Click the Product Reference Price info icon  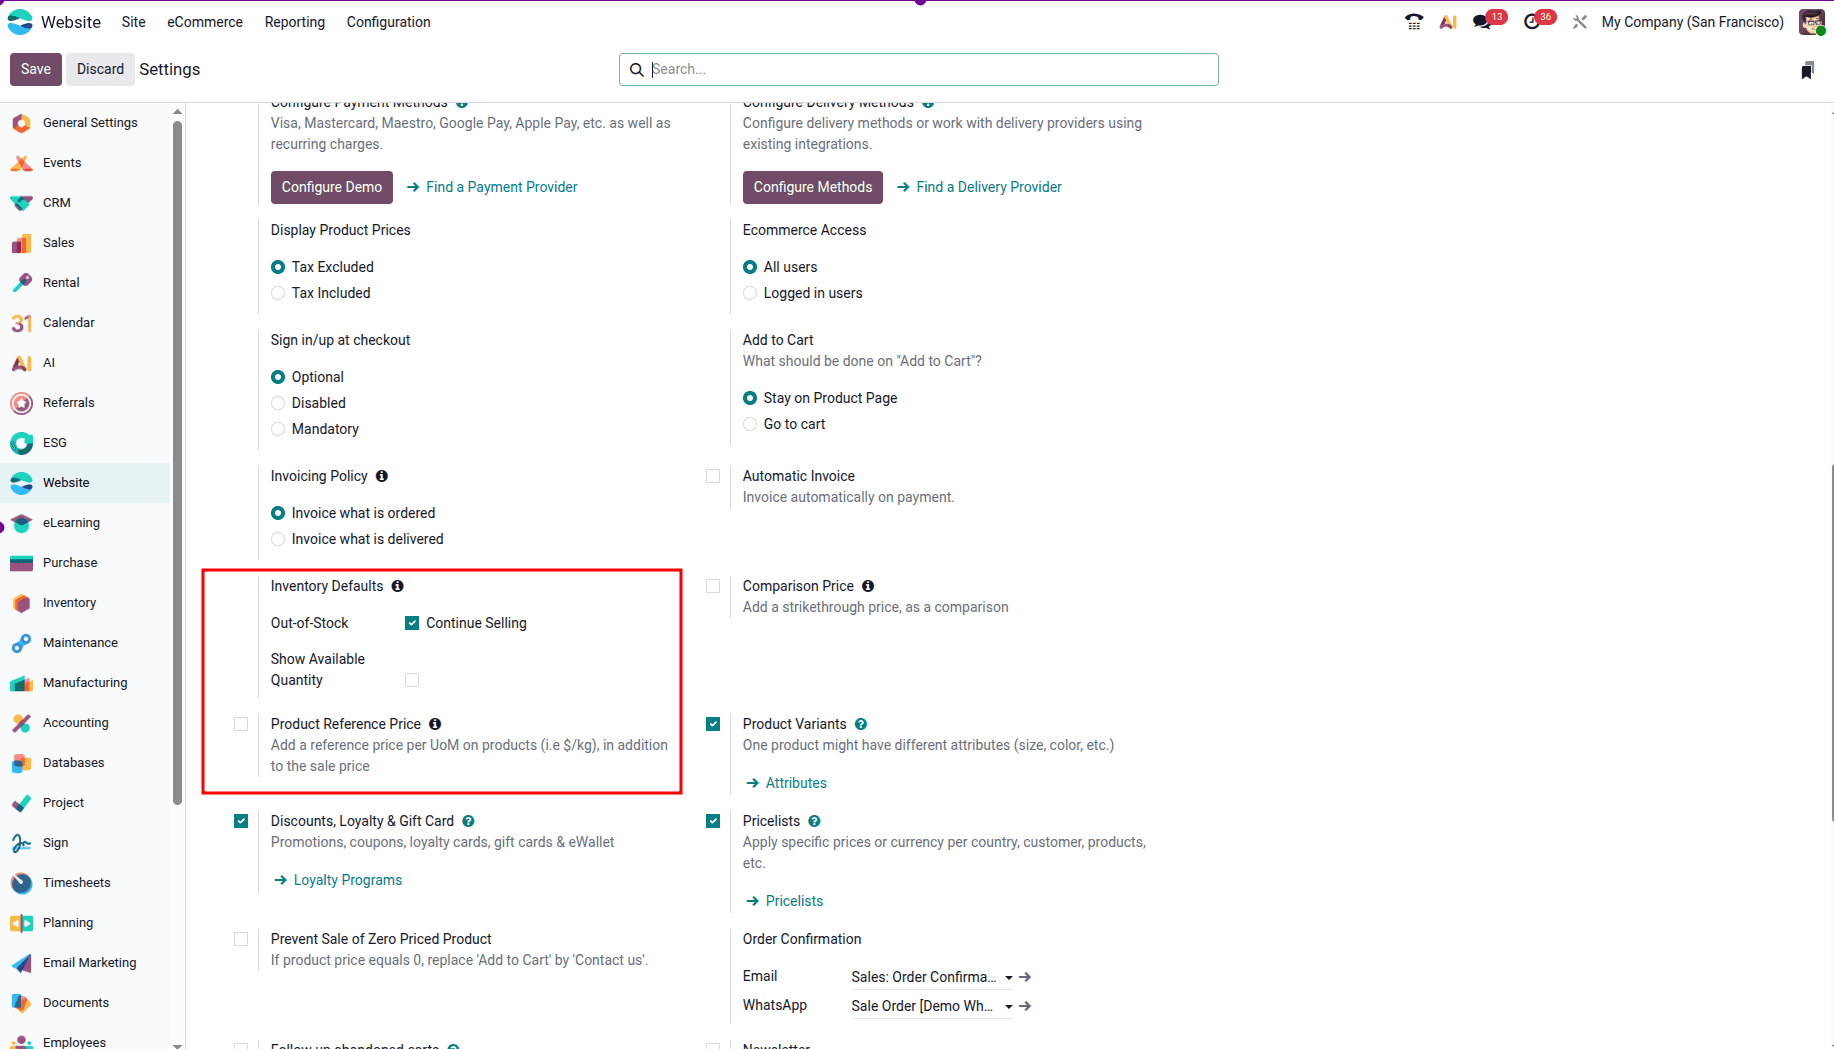435,724
